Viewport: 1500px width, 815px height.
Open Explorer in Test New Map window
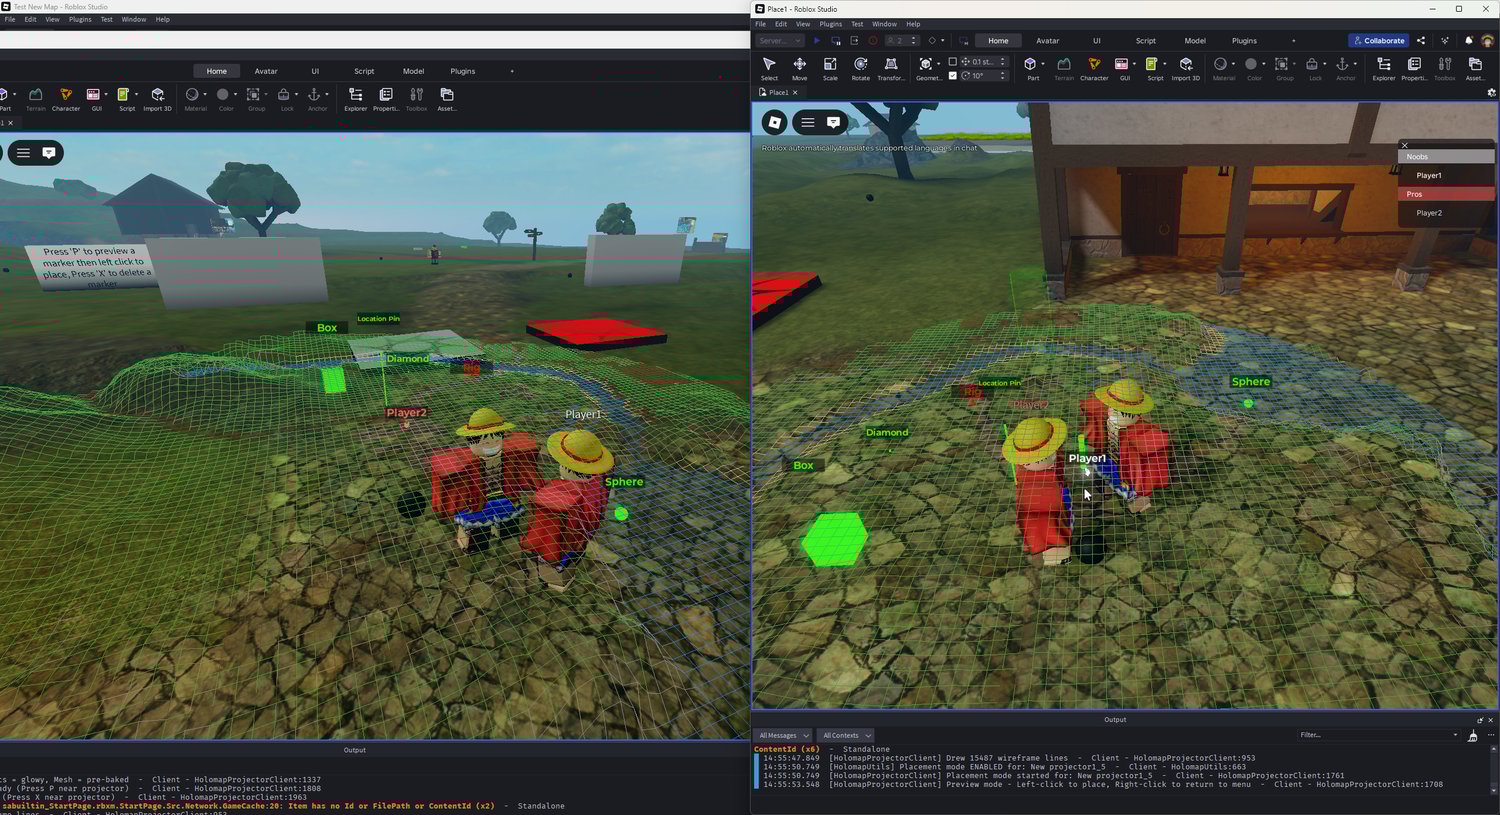point(355,98)
